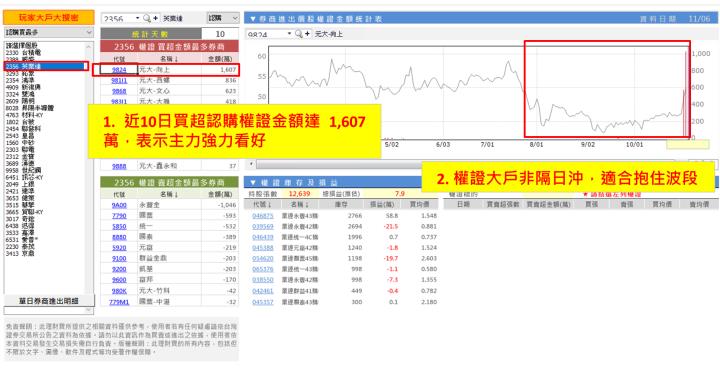Select stock 8028 in the list
The width and height of the screenshot is (720, 373).
tap(45, 107)
